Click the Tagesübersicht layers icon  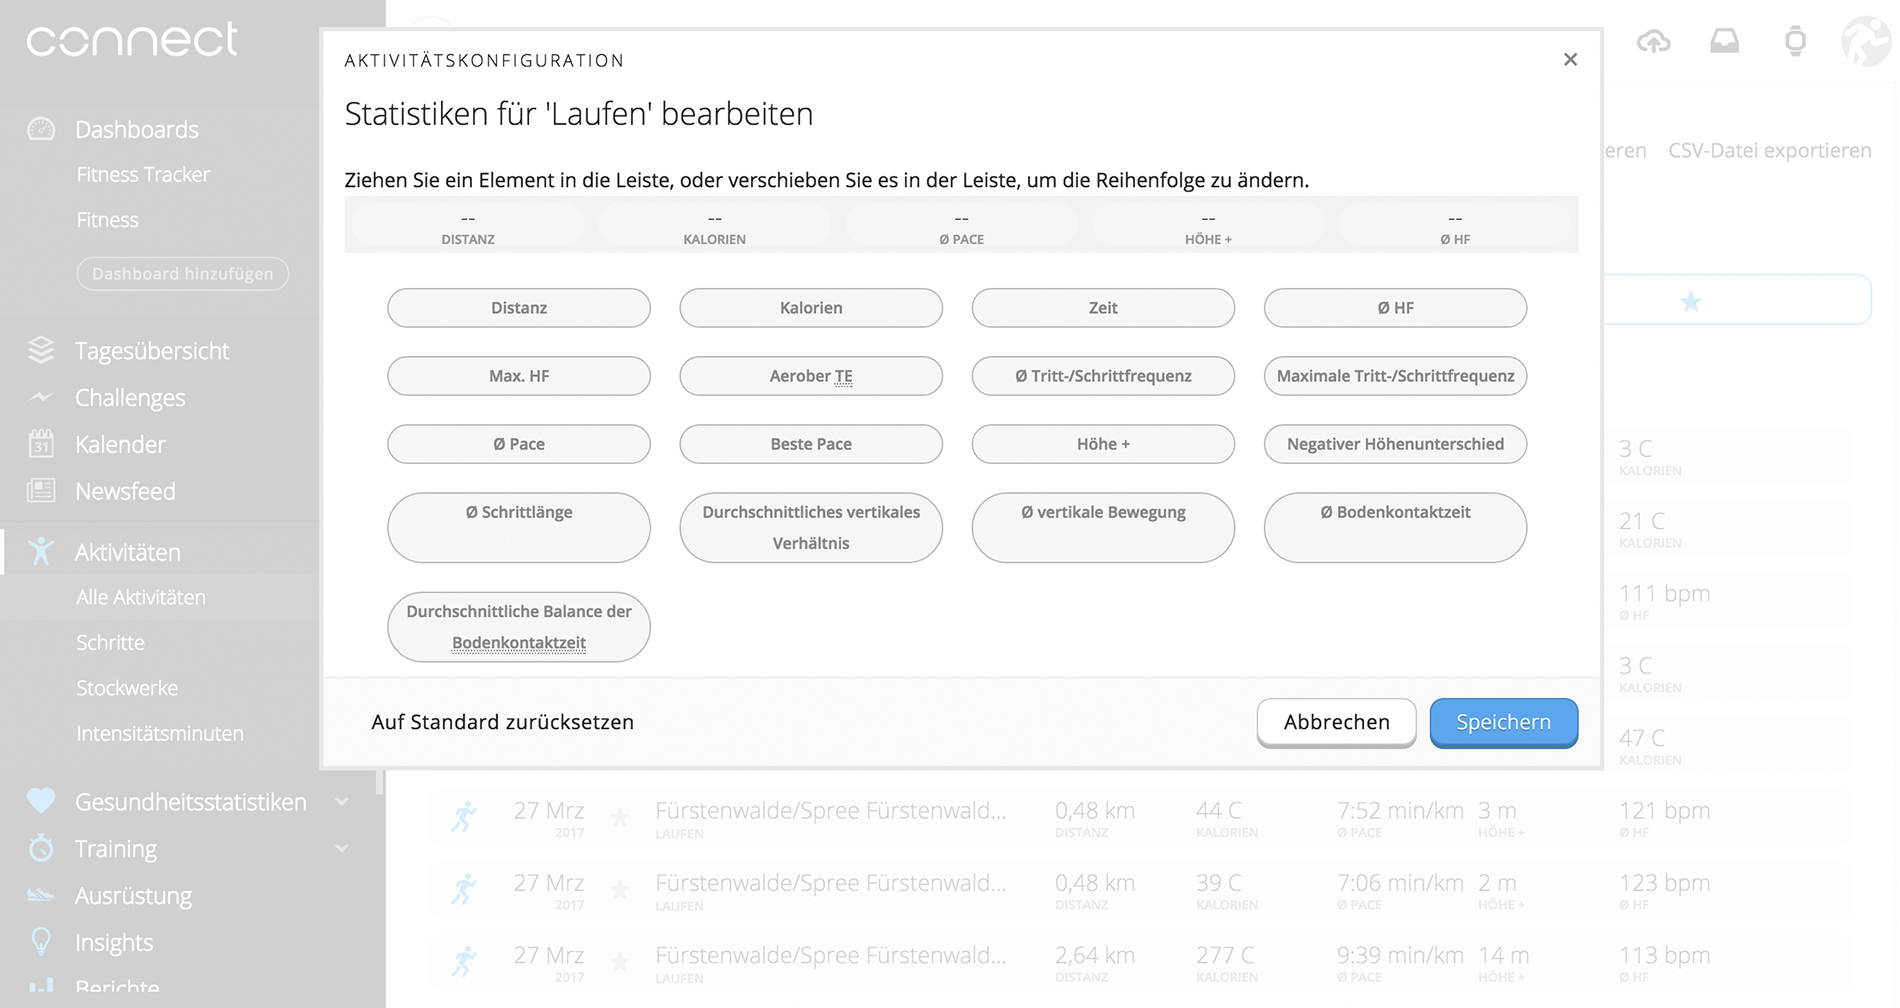(x=41, y=350)
